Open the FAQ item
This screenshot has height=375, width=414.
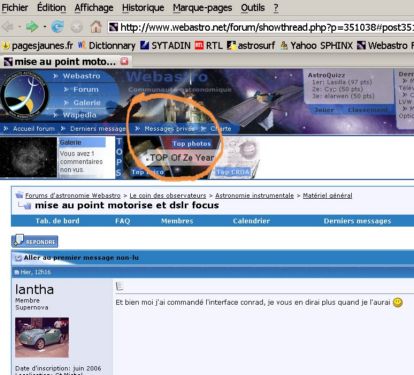122,221
